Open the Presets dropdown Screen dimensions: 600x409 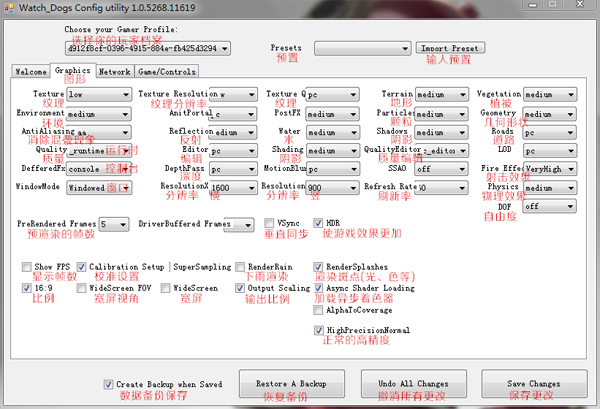coord(362,49)
